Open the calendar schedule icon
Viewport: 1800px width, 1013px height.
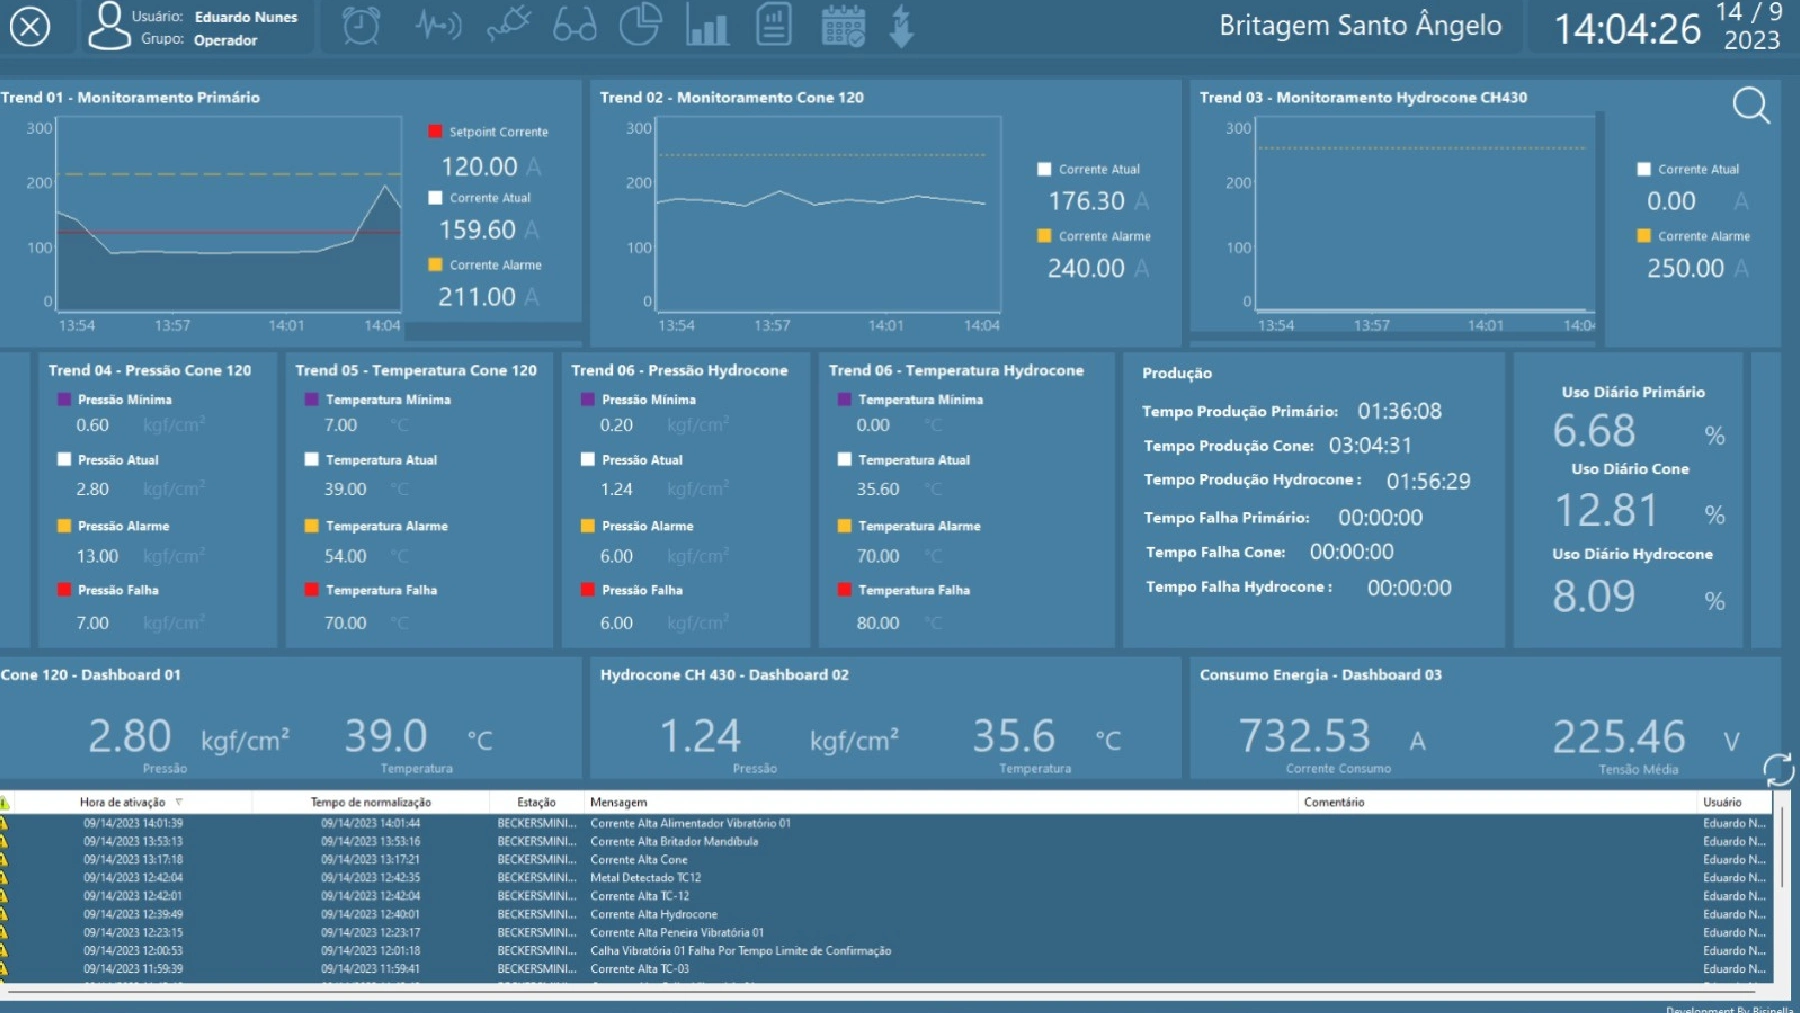pyautogui.click(x=843, y=26)
